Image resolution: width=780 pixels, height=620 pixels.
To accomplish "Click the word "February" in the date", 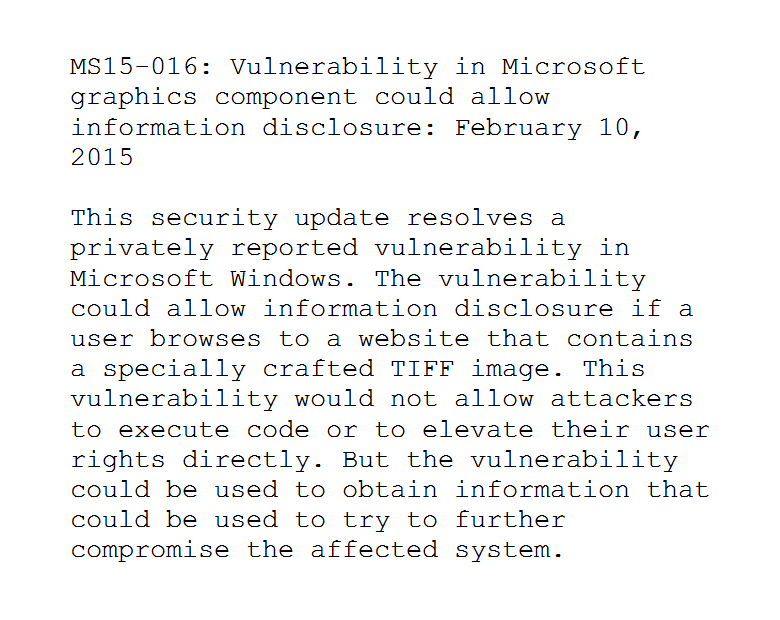I will (x=518, y=129).
